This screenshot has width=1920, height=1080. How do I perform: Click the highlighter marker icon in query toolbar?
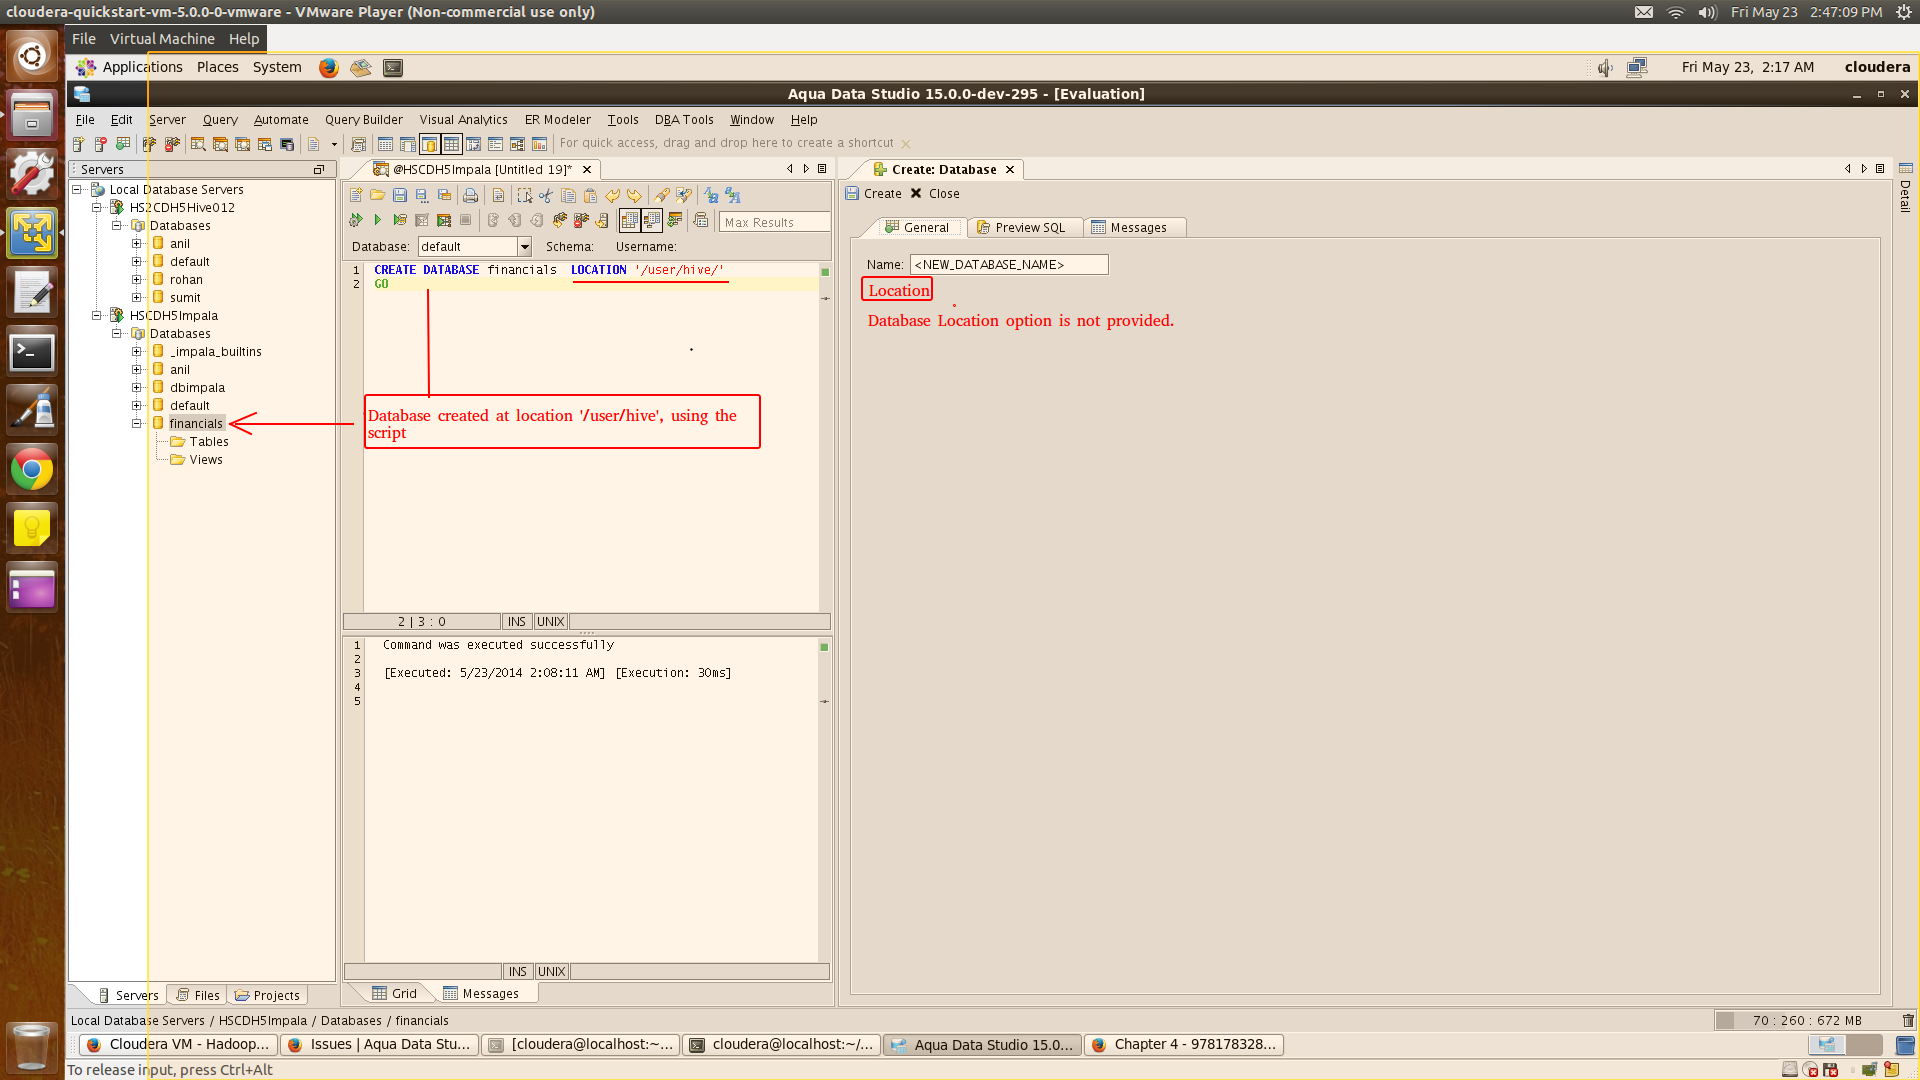pyautogui.click(x=662, y=195)
